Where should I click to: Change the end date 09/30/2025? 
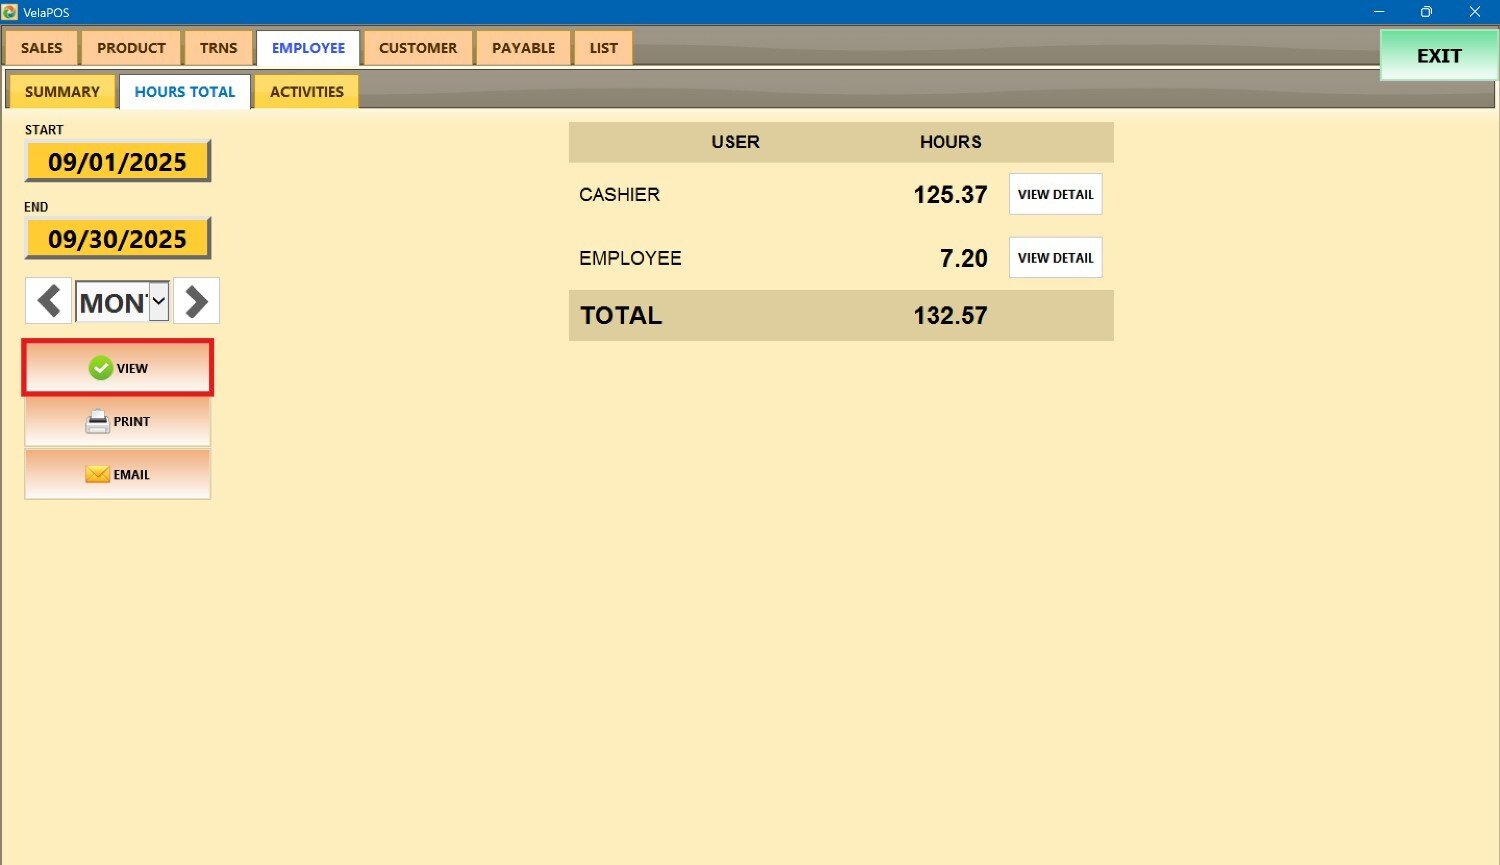coord(118,239)
